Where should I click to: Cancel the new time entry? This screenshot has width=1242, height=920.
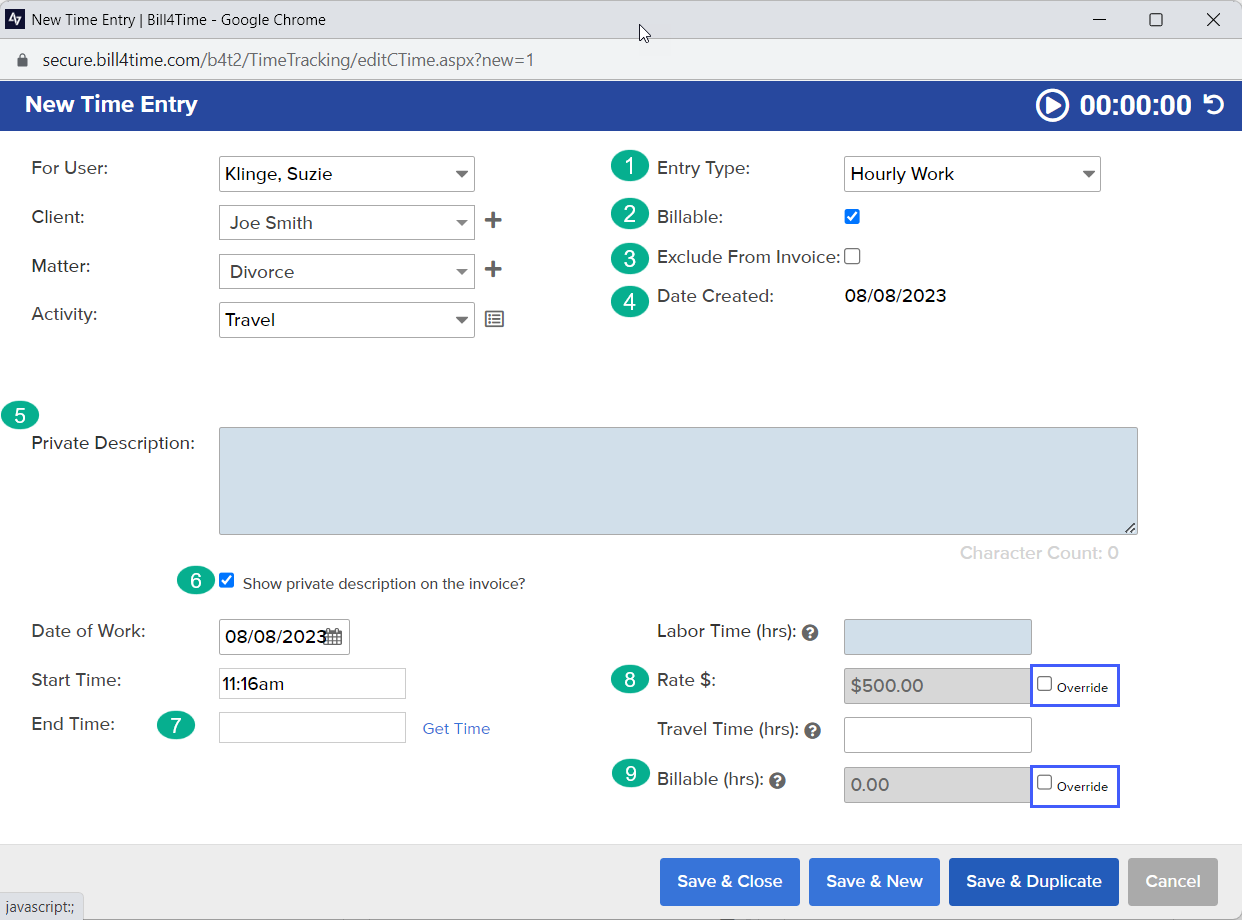(x=1173, y=882)
